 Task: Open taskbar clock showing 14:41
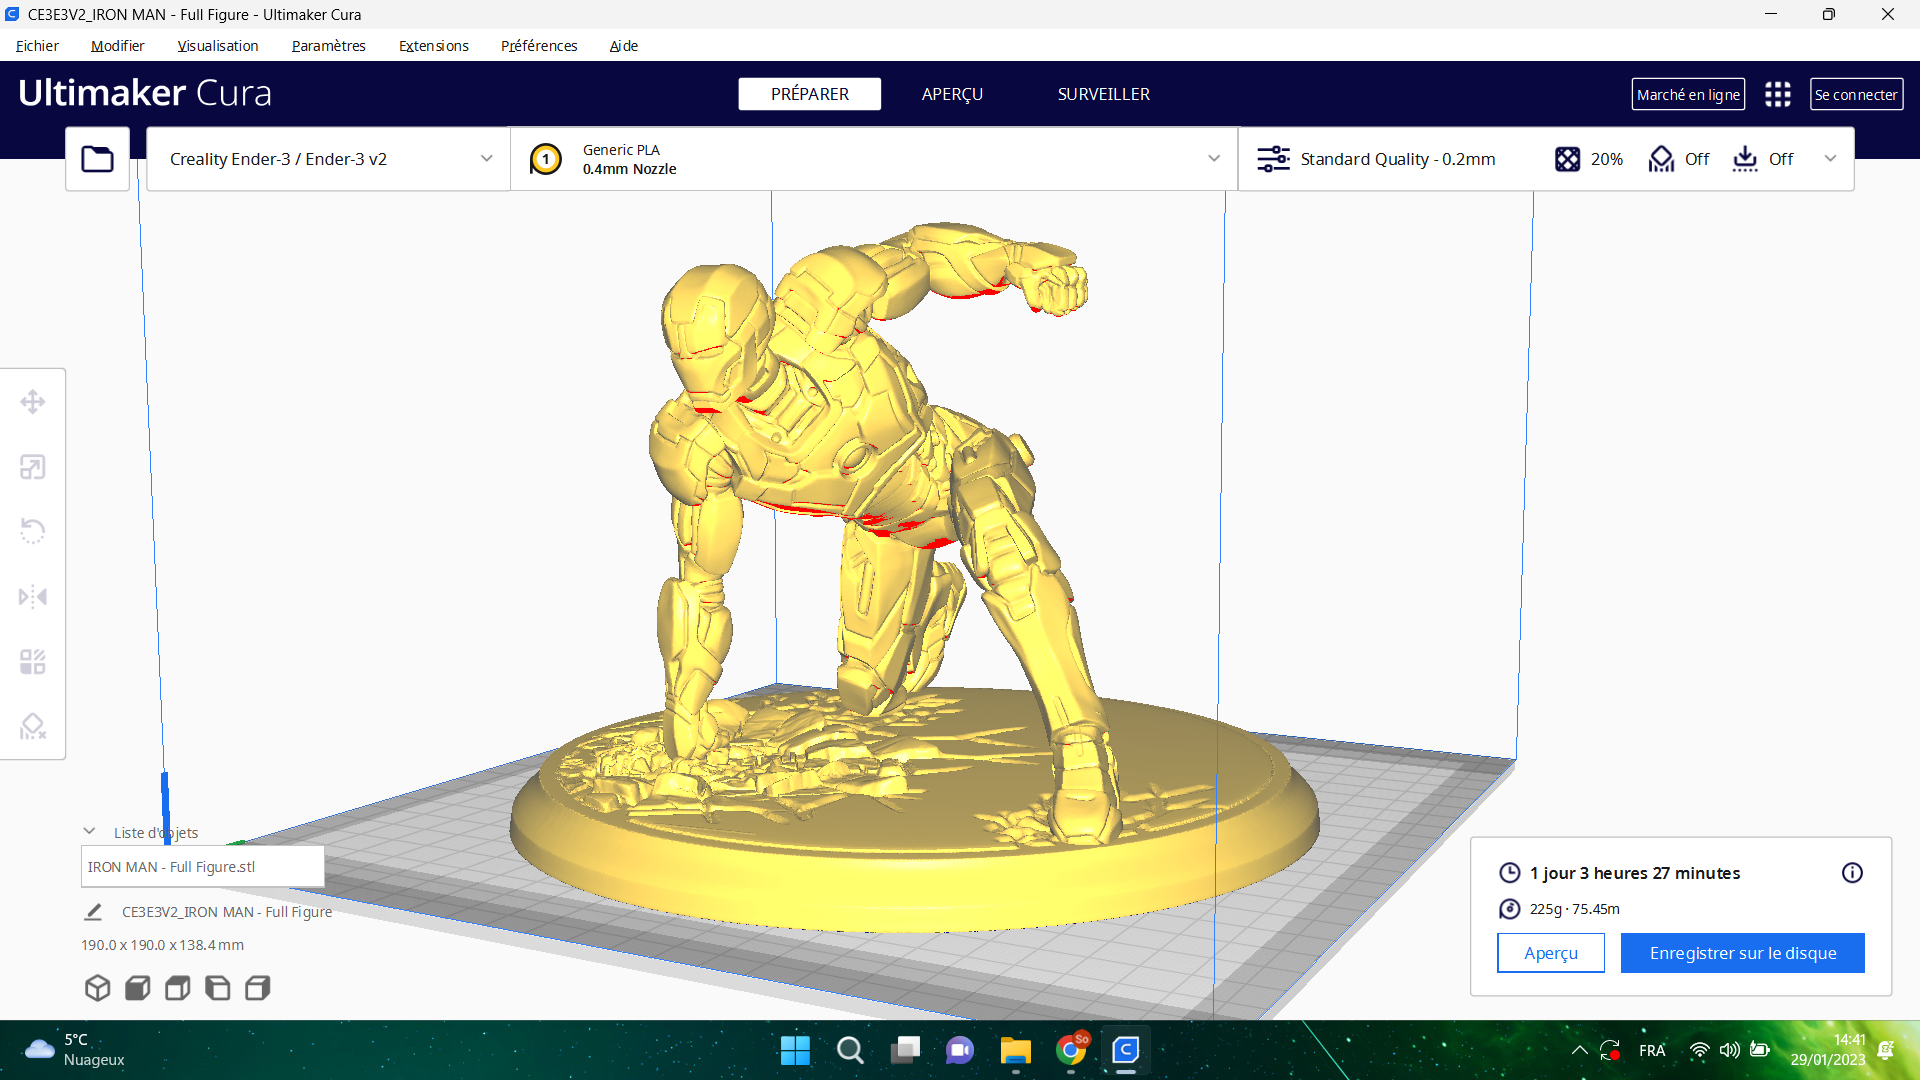(x=1827, y=1050)
